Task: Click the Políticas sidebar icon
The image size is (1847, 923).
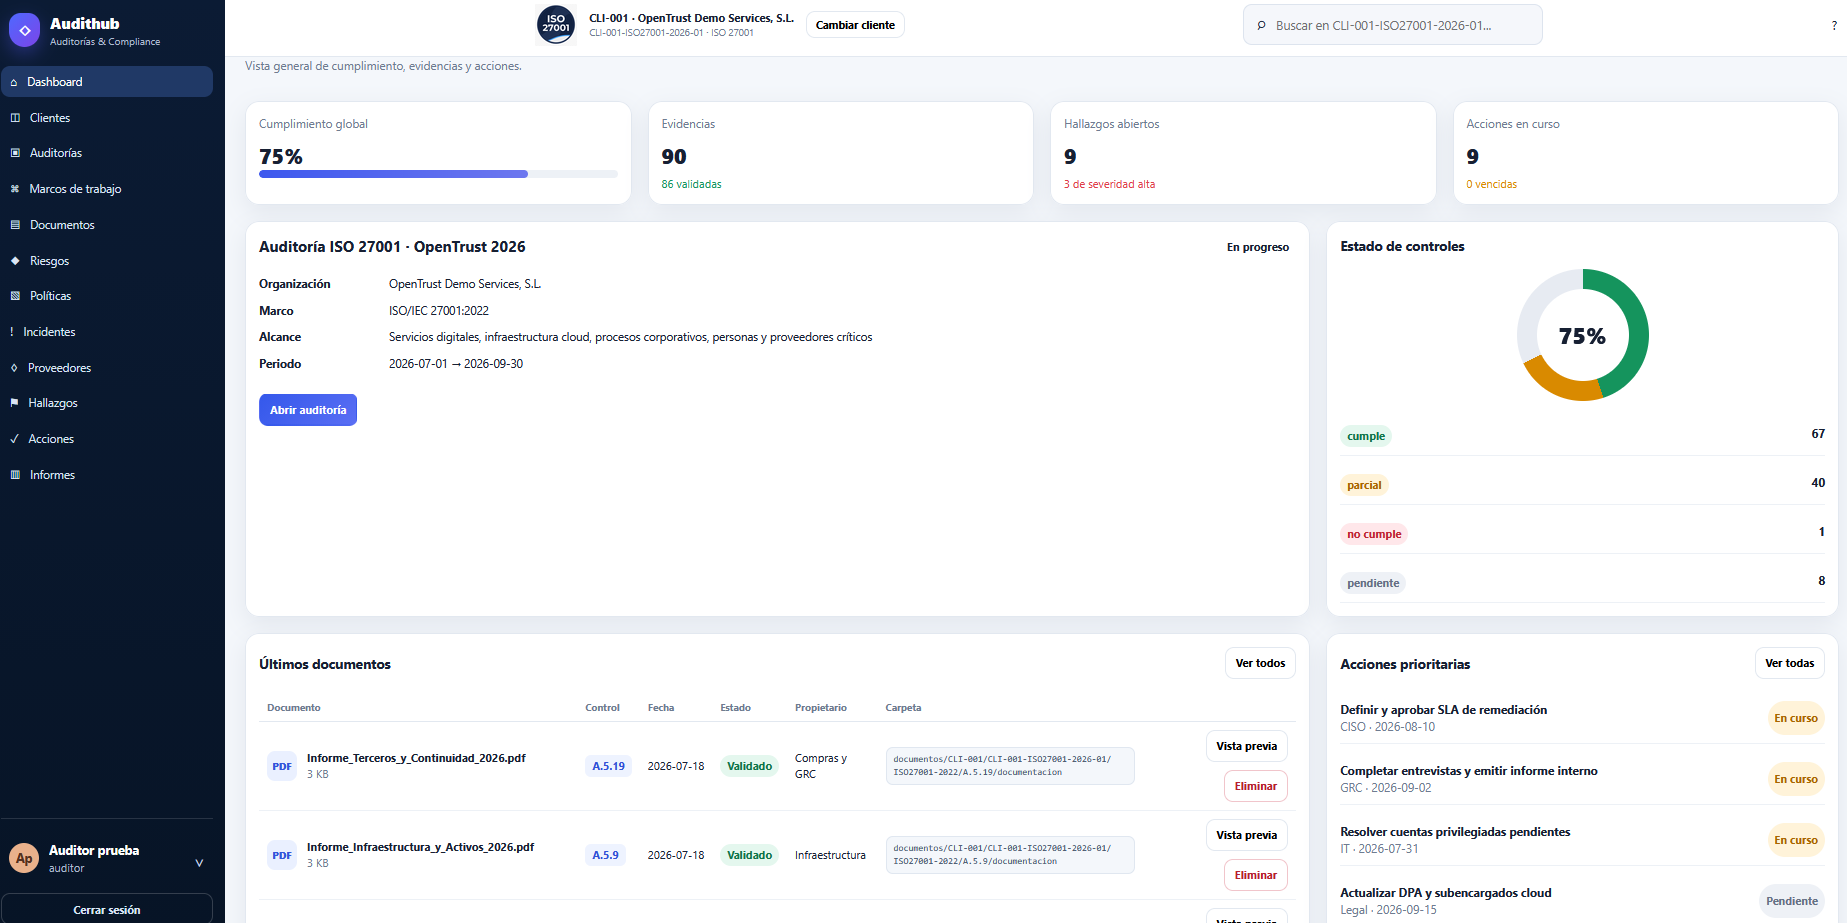Action: 15,296
